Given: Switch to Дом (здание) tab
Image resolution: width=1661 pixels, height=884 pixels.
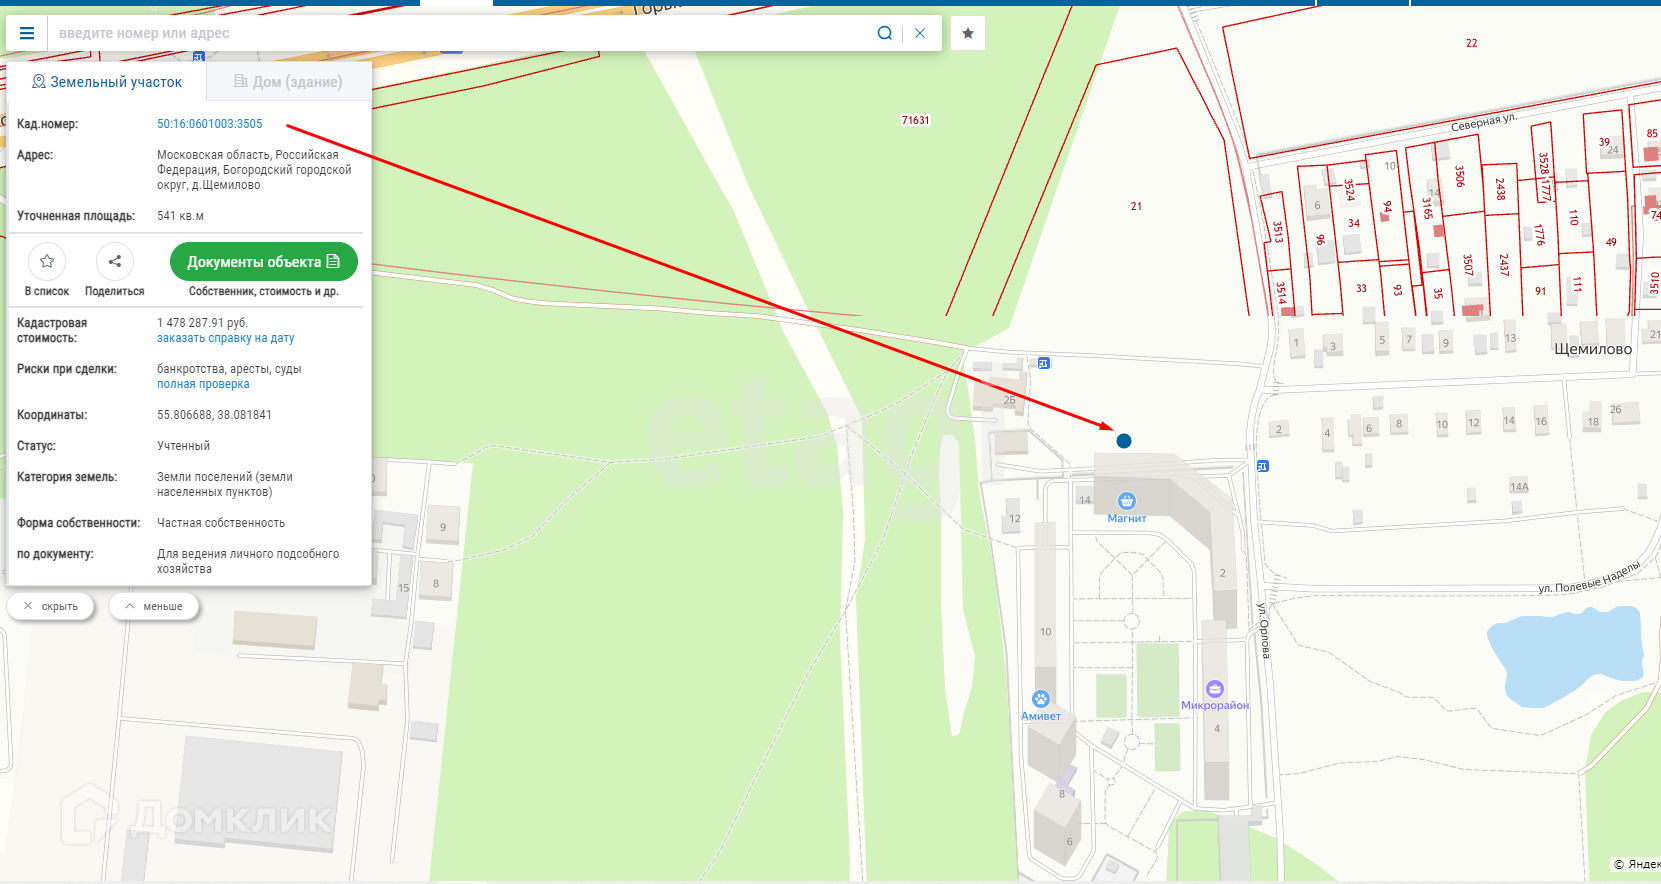Looking at the screenshot, I should (x=289, y=82).
